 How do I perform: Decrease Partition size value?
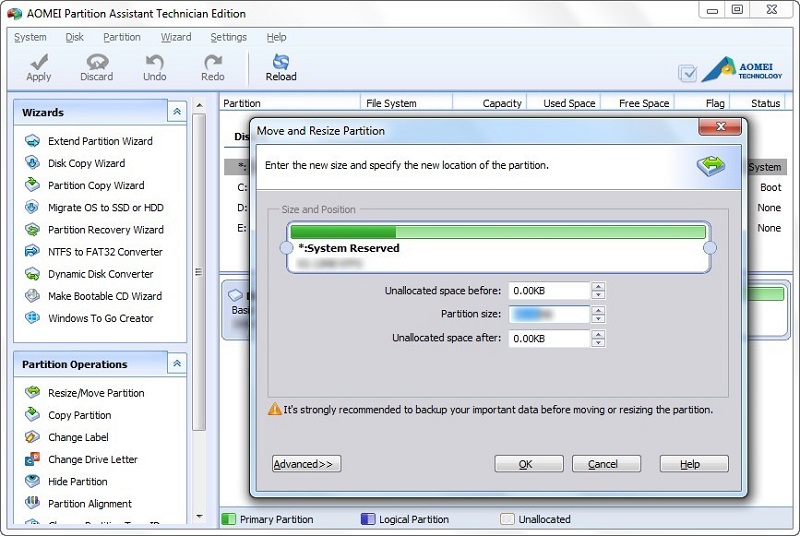pos(598,318)
